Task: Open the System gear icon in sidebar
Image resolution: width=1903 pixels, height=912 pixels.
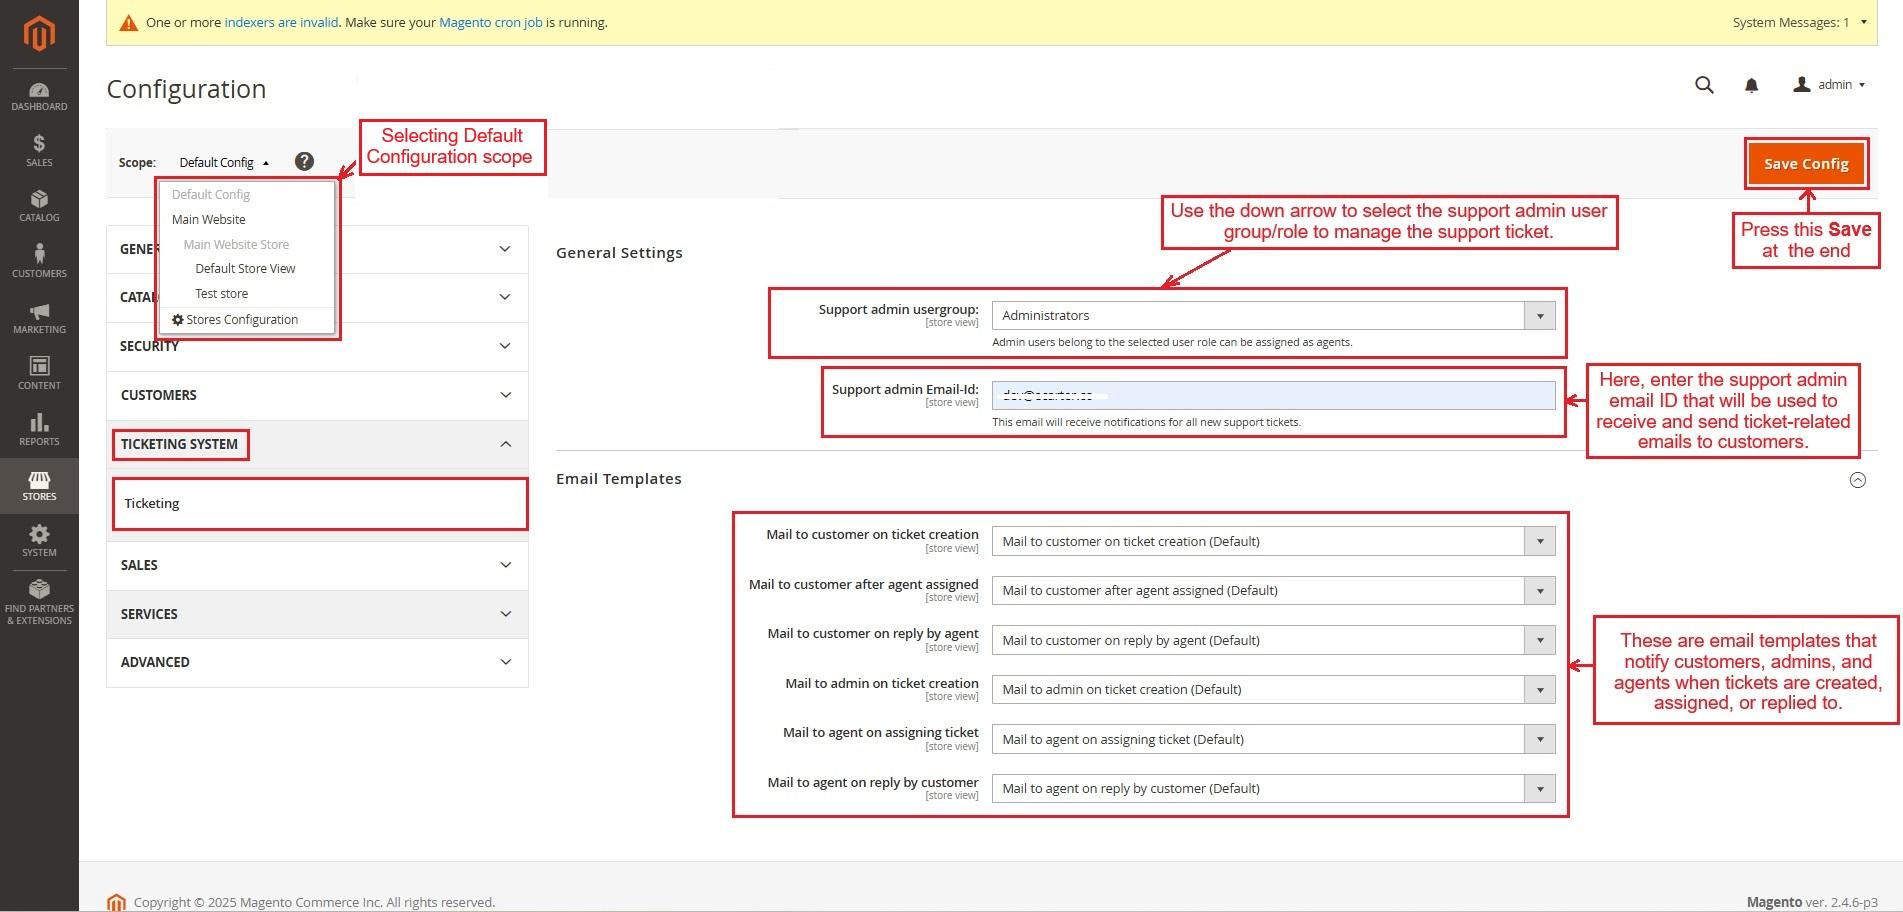Action: [x=39, y=541]
